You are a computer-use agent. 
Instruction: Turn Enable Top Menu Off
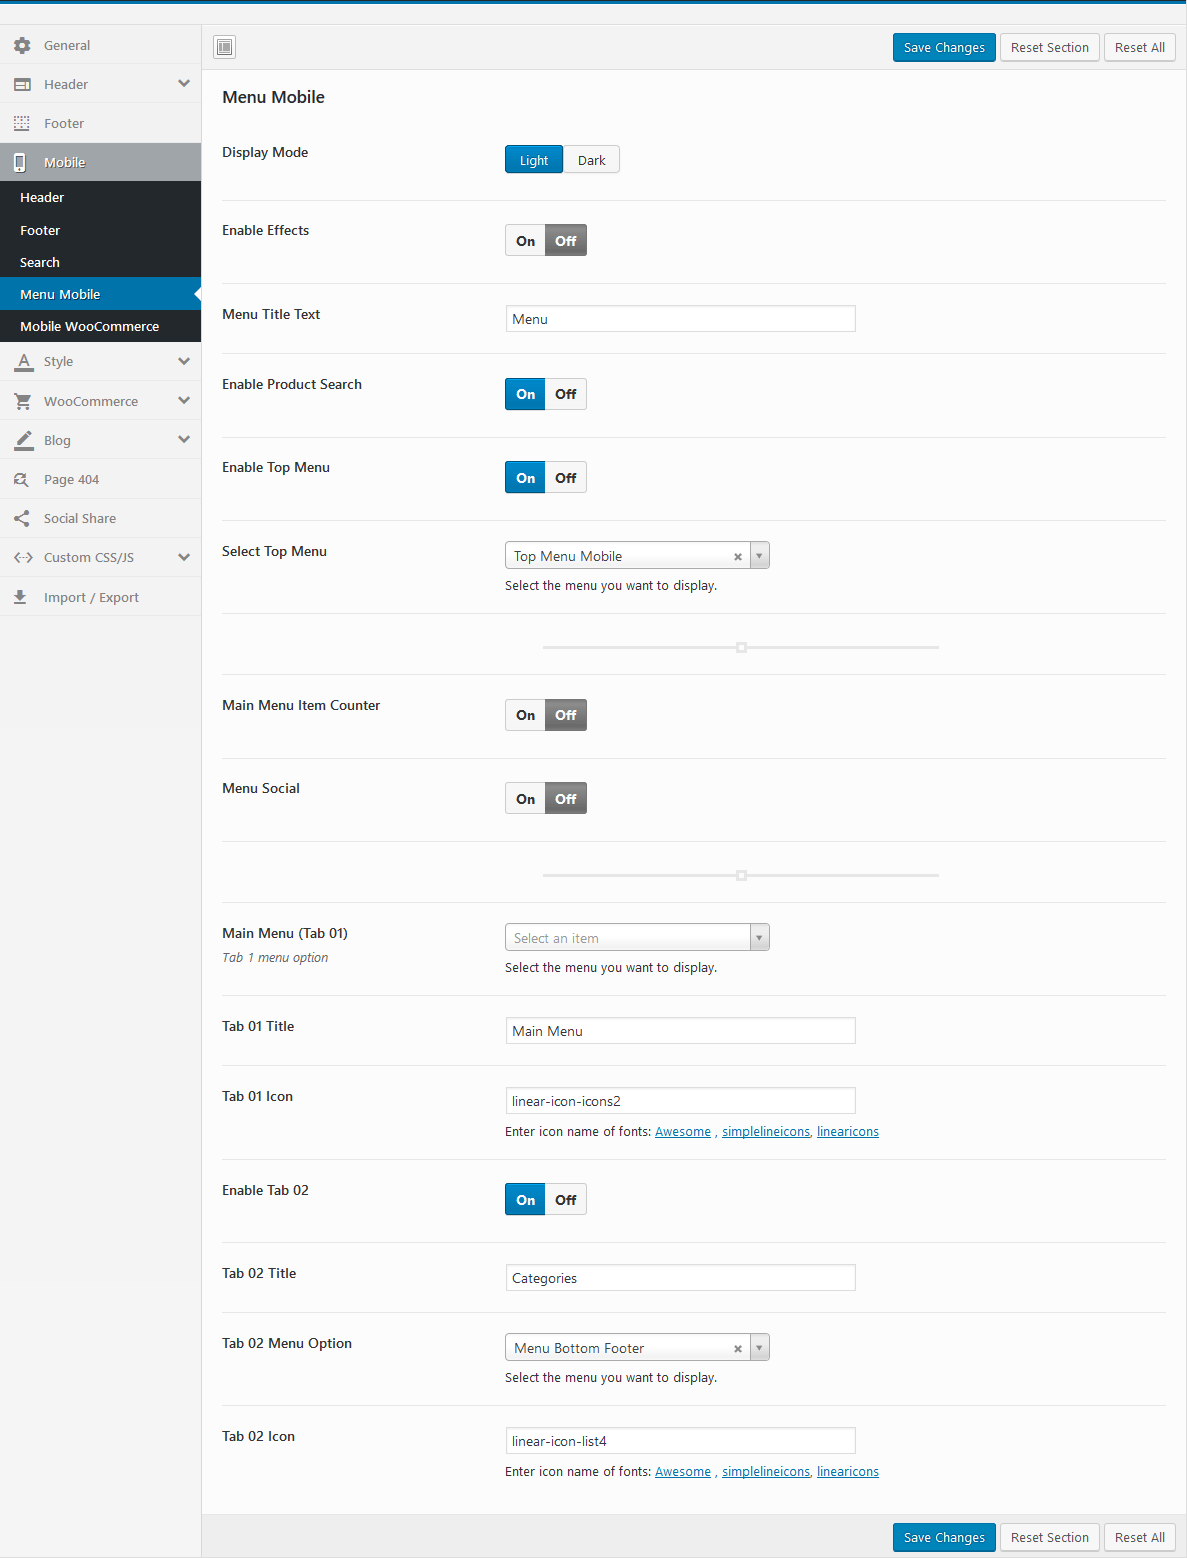[x=566, y=478]
